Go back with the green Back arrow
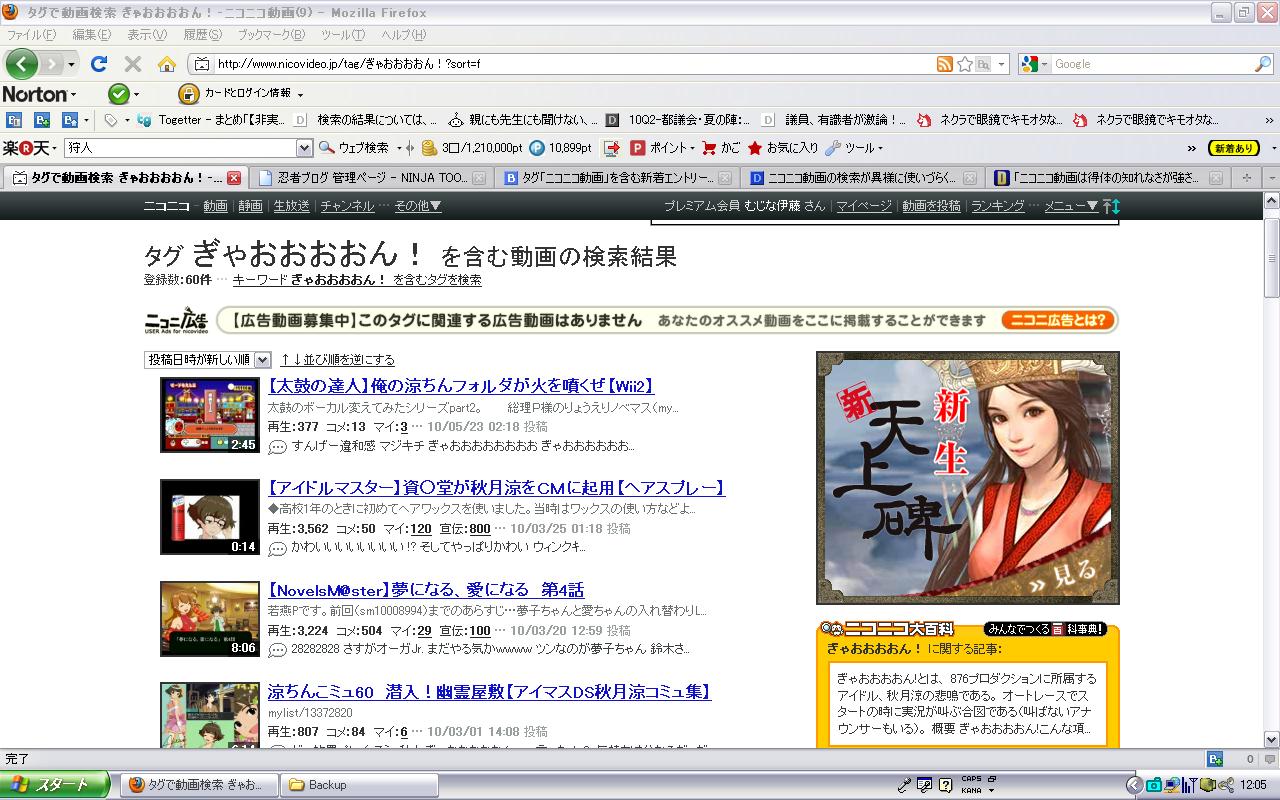 click(22, 64)
